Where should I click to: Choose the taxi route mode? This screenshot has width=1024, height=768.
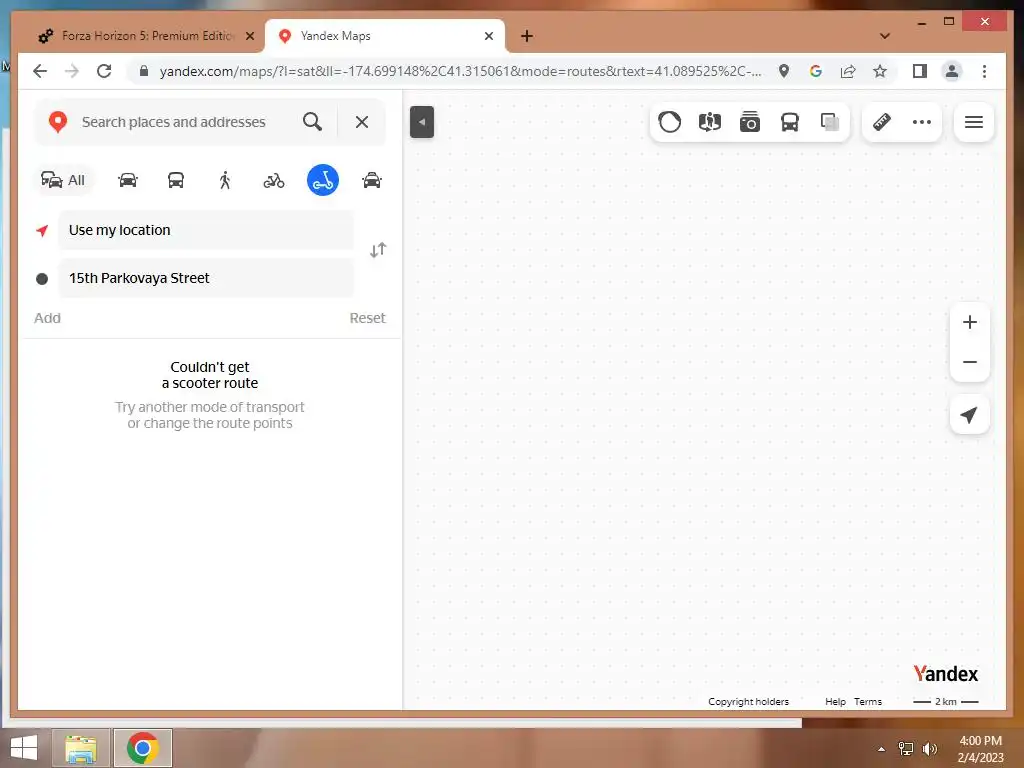pos(372,180)
